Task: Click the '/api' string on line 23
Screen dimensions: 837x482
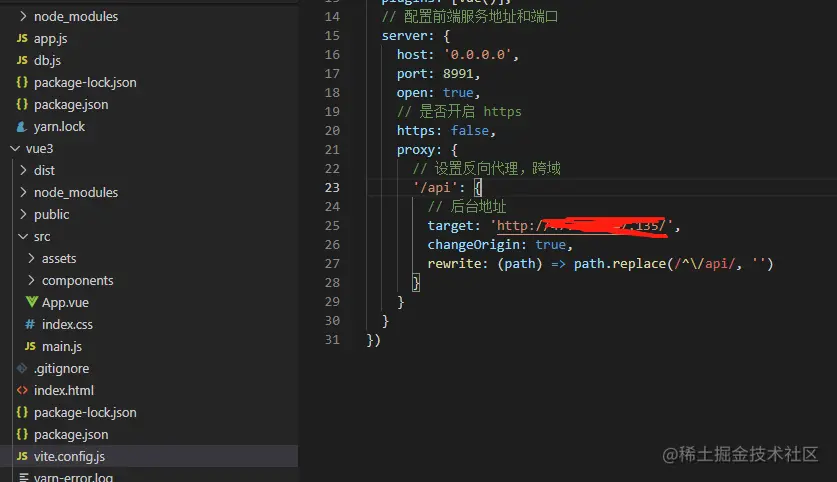Action: tap(435, 187)
